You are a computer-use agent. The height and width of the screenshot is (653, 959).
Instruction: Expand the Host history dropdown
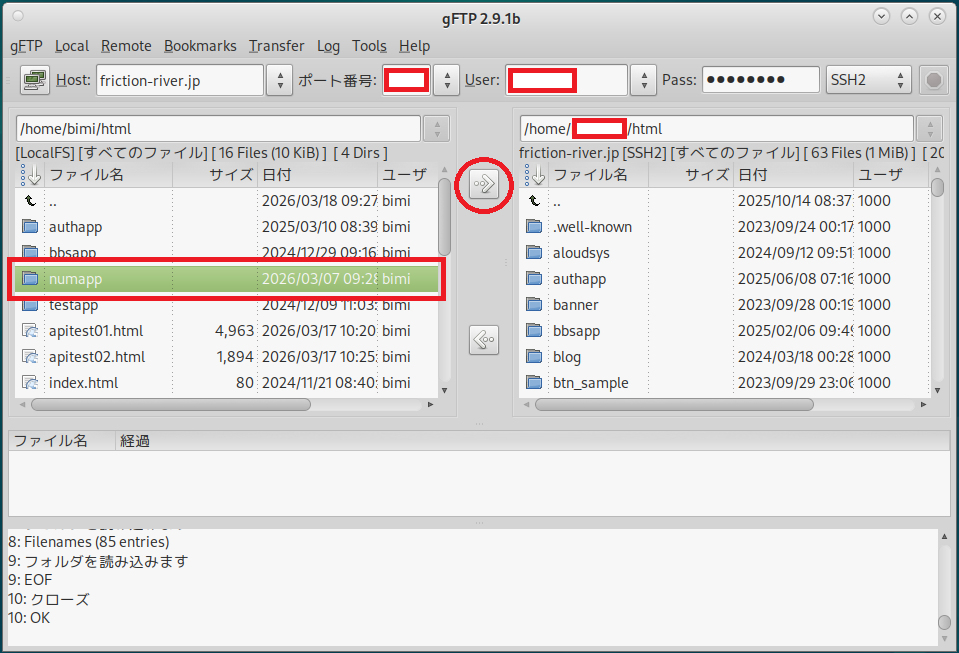coord(279,80)
